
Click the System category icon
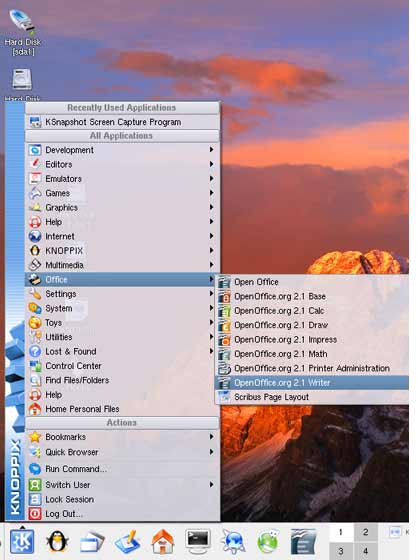(35, 308)
